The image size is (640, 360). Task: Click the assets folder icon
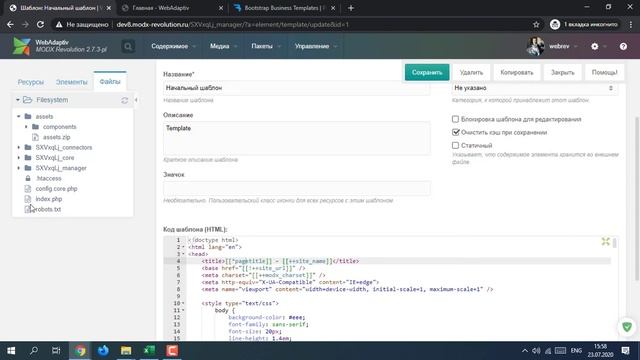coord(28,116)
